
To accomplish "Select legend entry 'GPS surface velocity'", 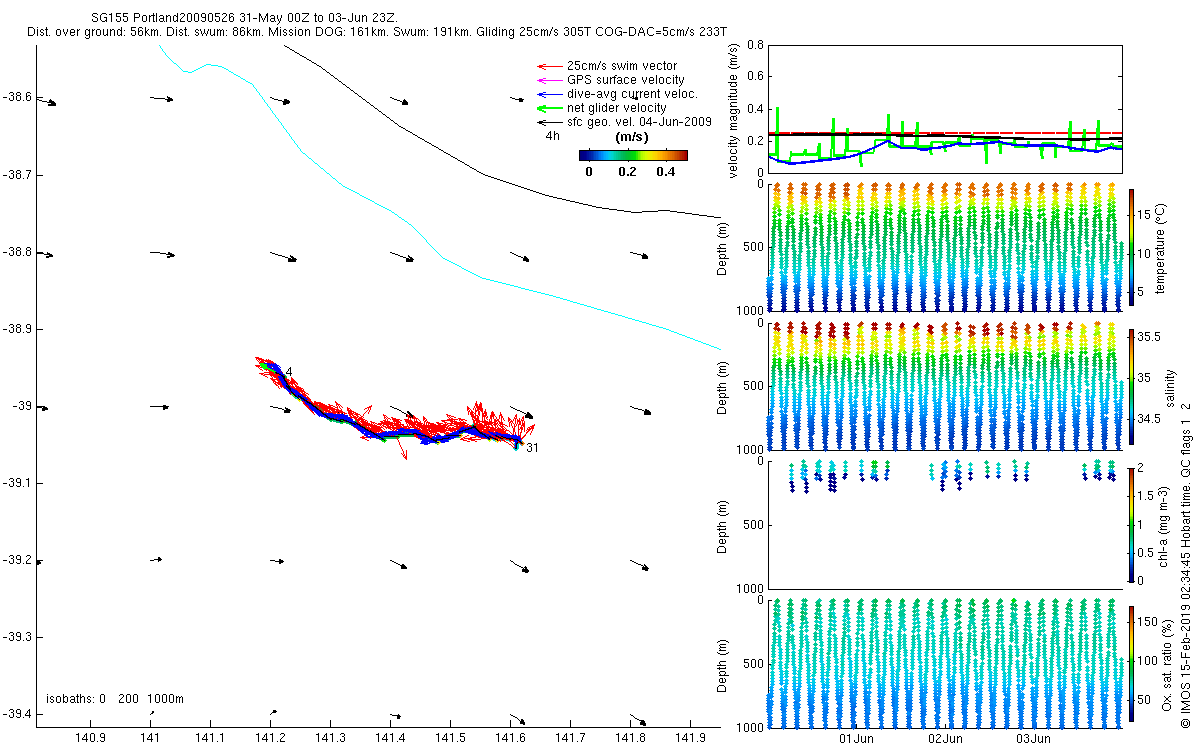I will (x=625, y=80).
